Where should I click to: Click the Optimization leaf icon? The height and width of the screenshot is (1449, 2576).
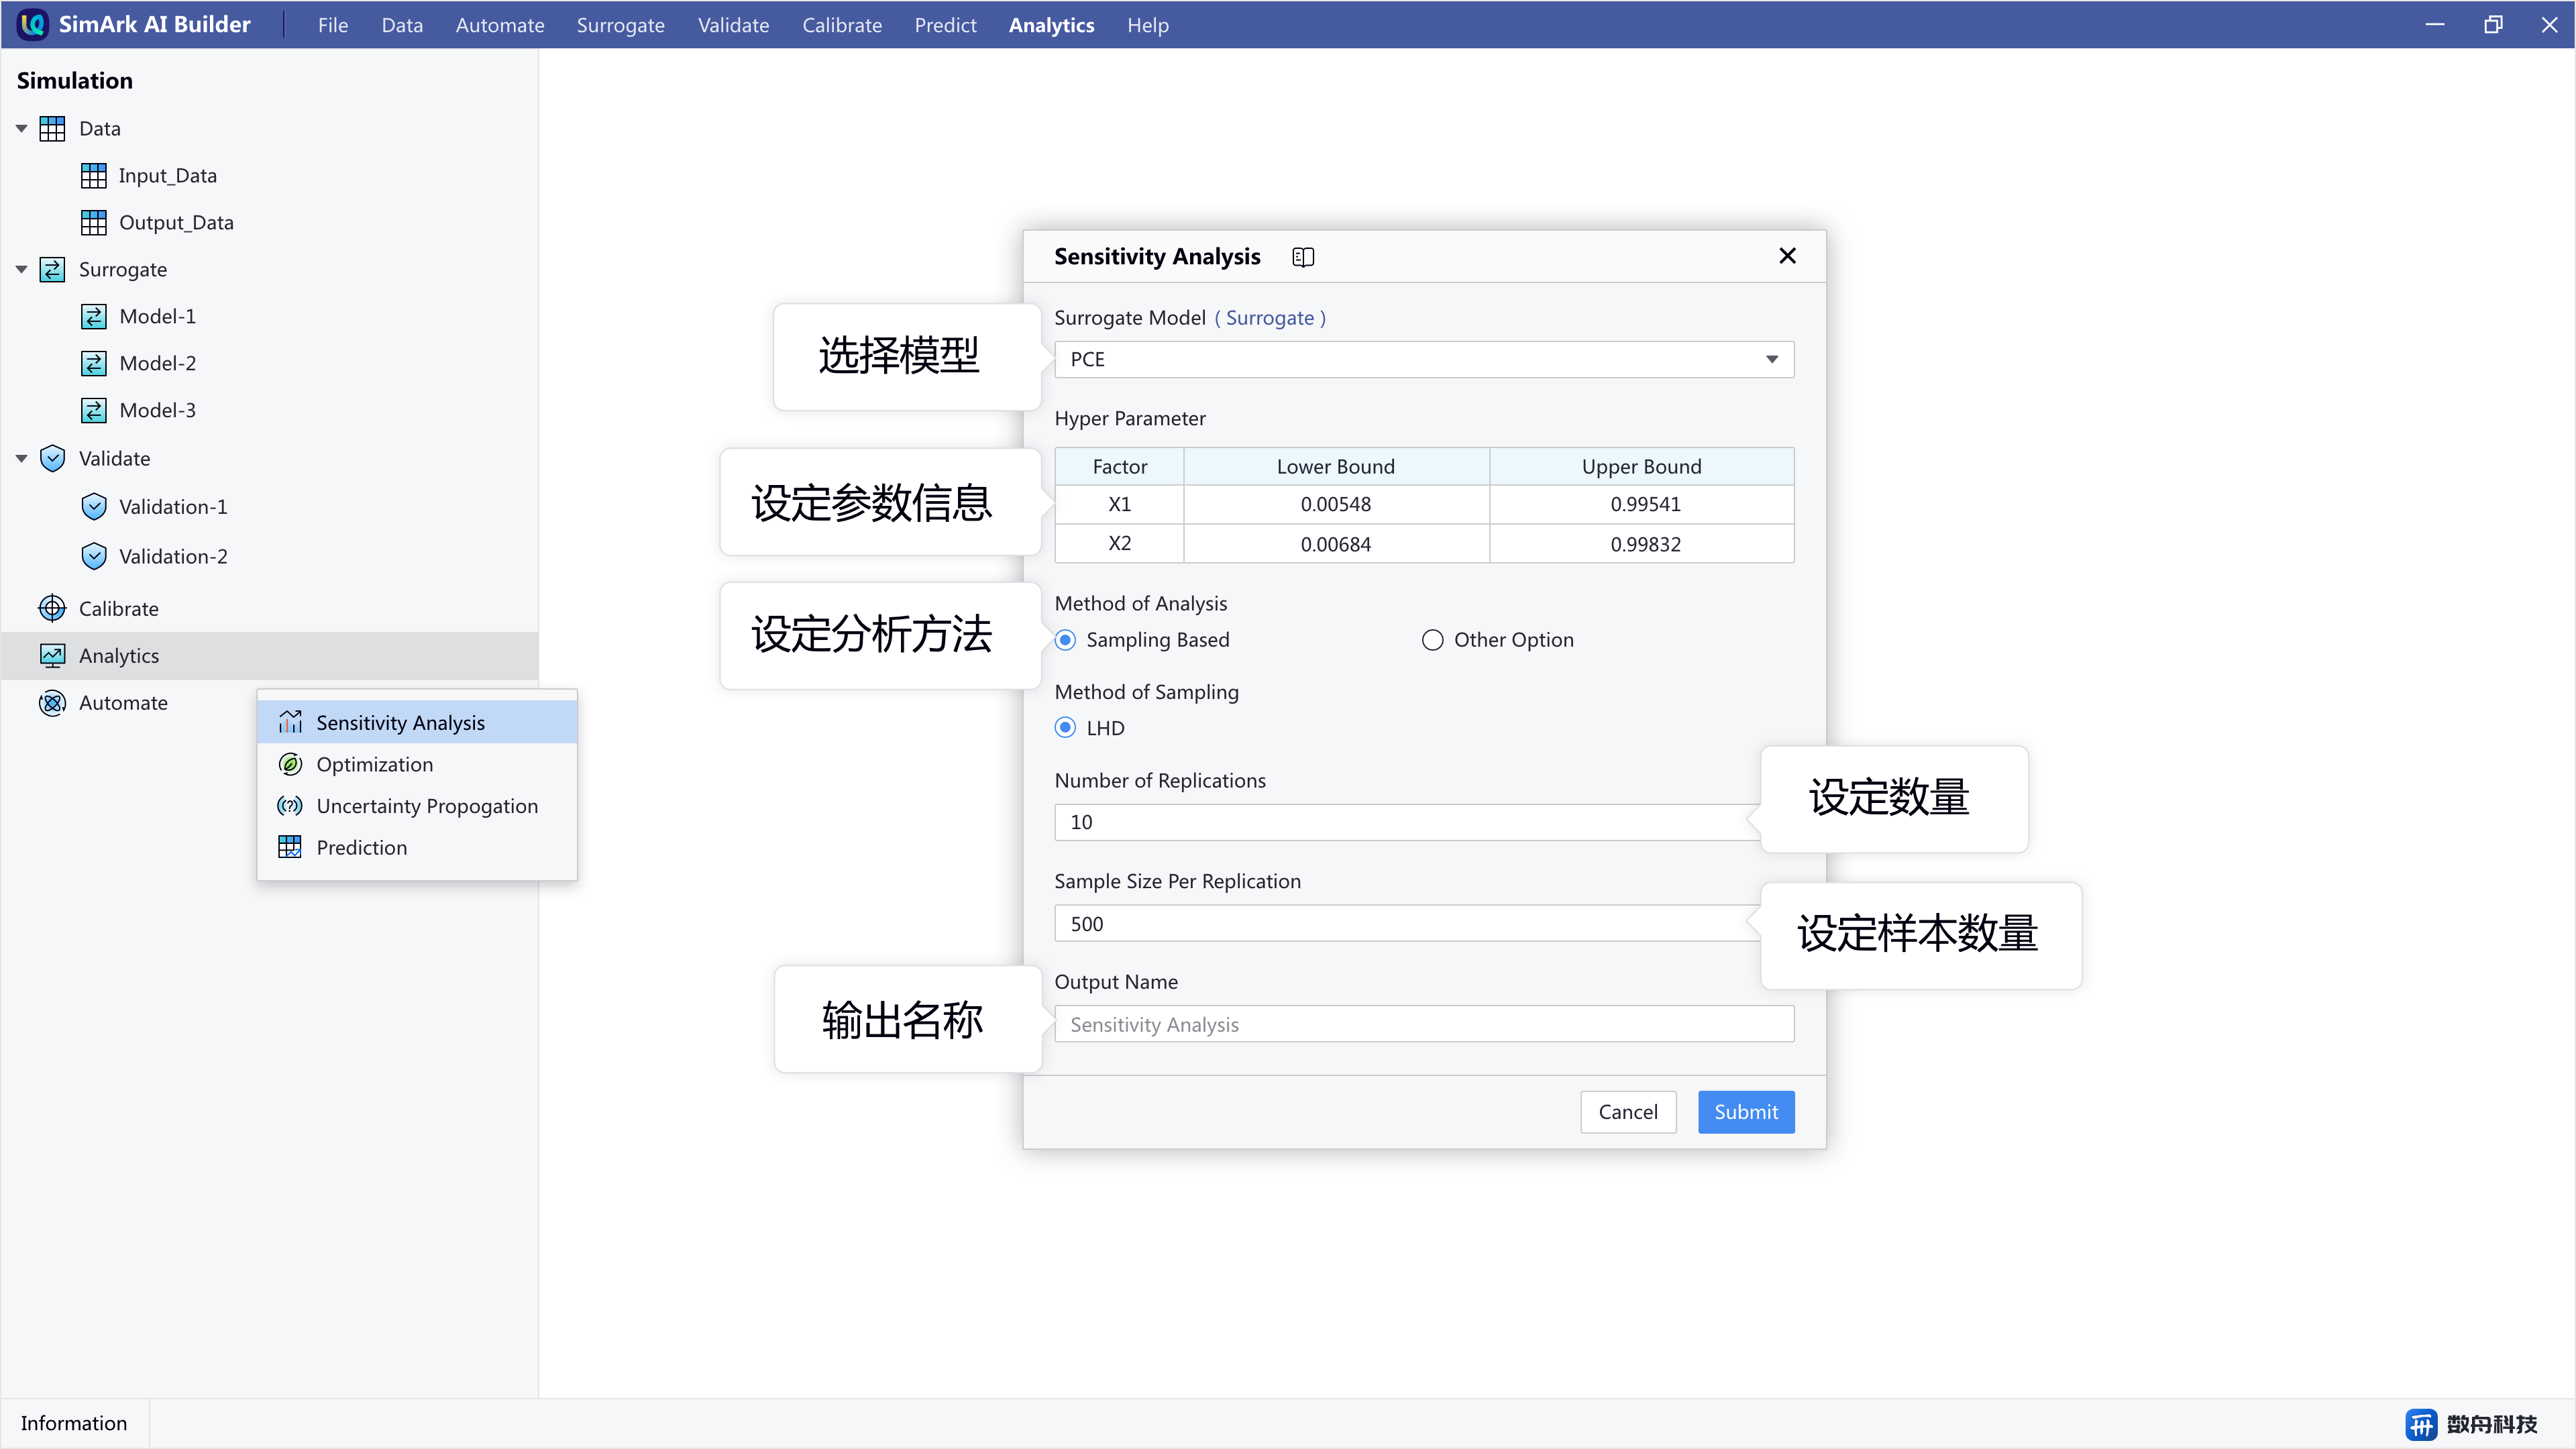pos(290,764)
